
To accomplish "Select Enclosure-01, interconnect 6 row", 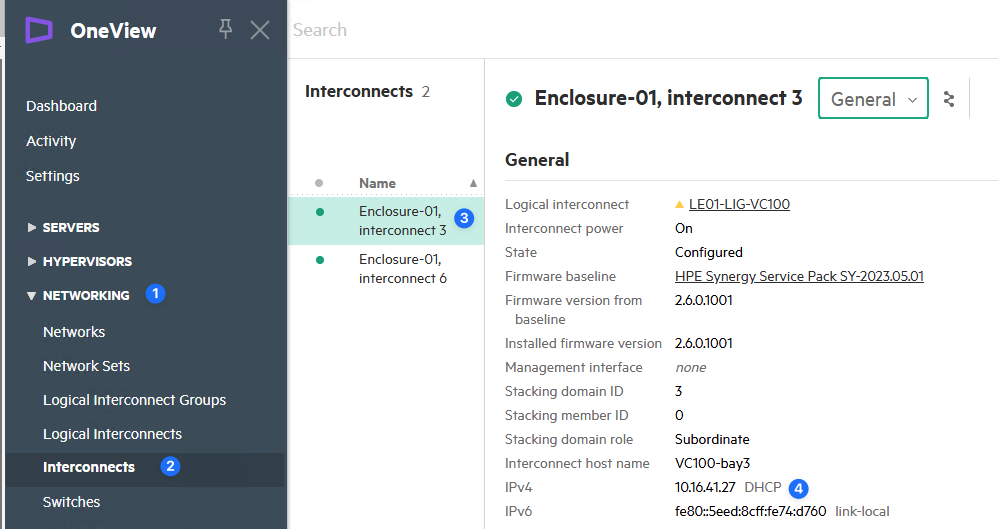I will [x=402, y=269].
